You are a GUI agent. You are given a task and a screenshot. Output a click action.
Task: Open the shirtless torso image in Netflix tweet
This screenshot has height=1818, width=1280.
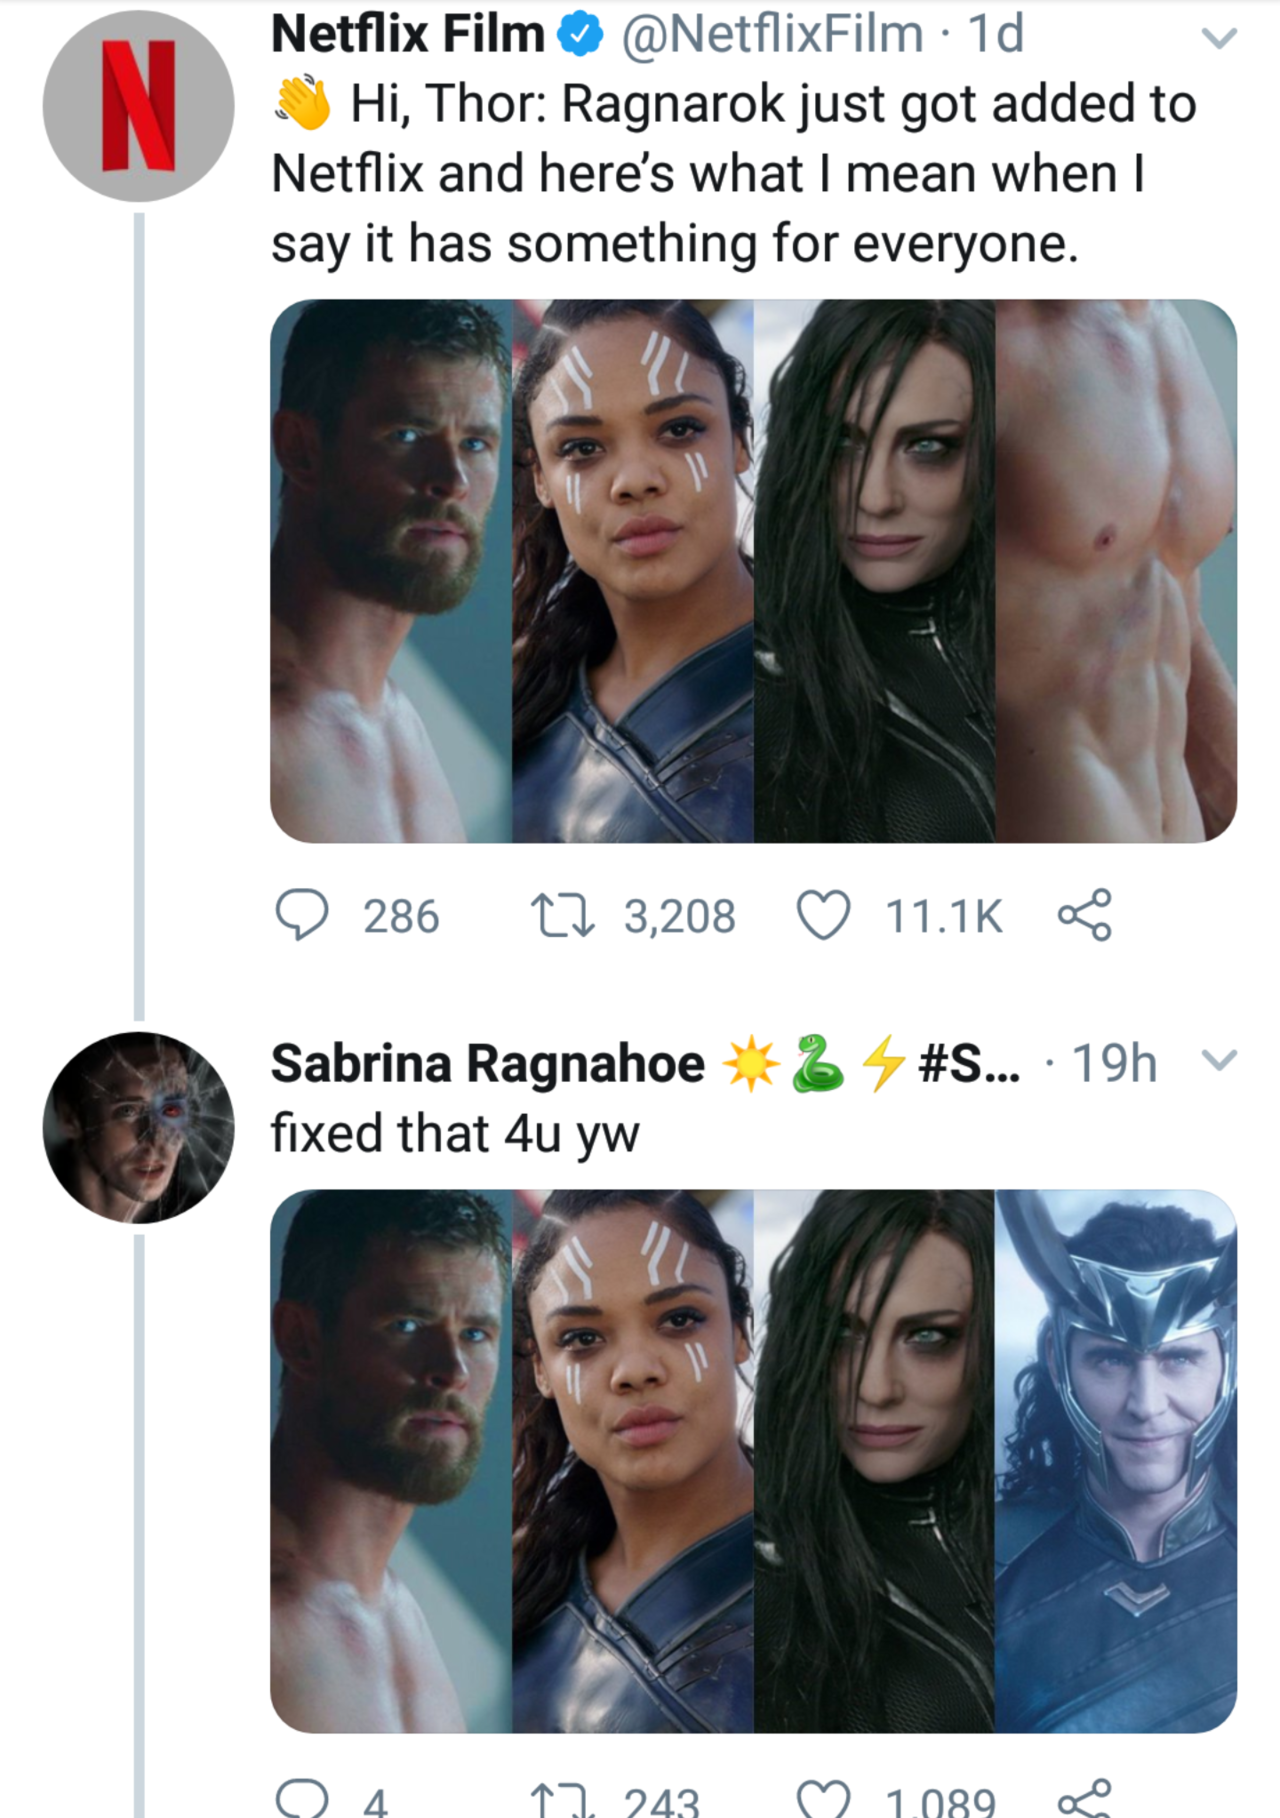point(1116,570)
